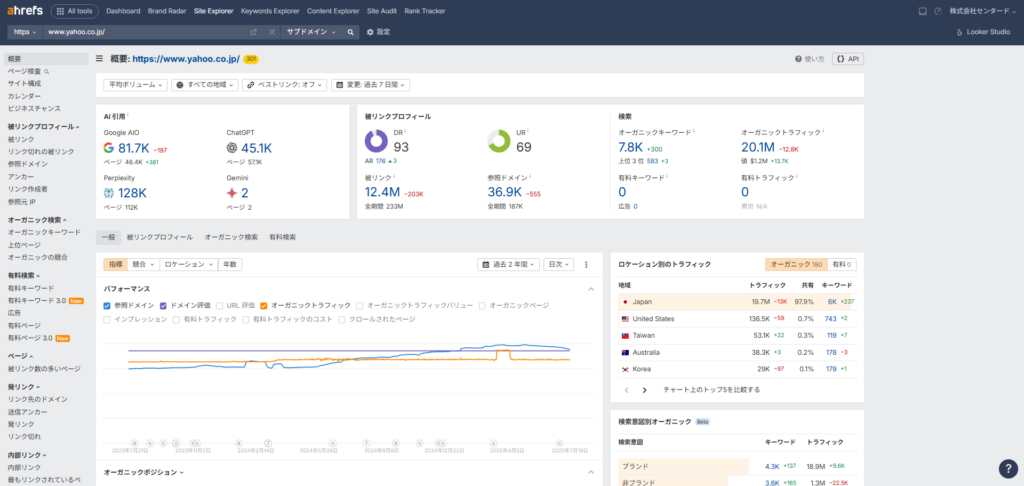Uncheck 参照ドメイン checkbox
Viewport: 1024px width, 486px height.
107,305
